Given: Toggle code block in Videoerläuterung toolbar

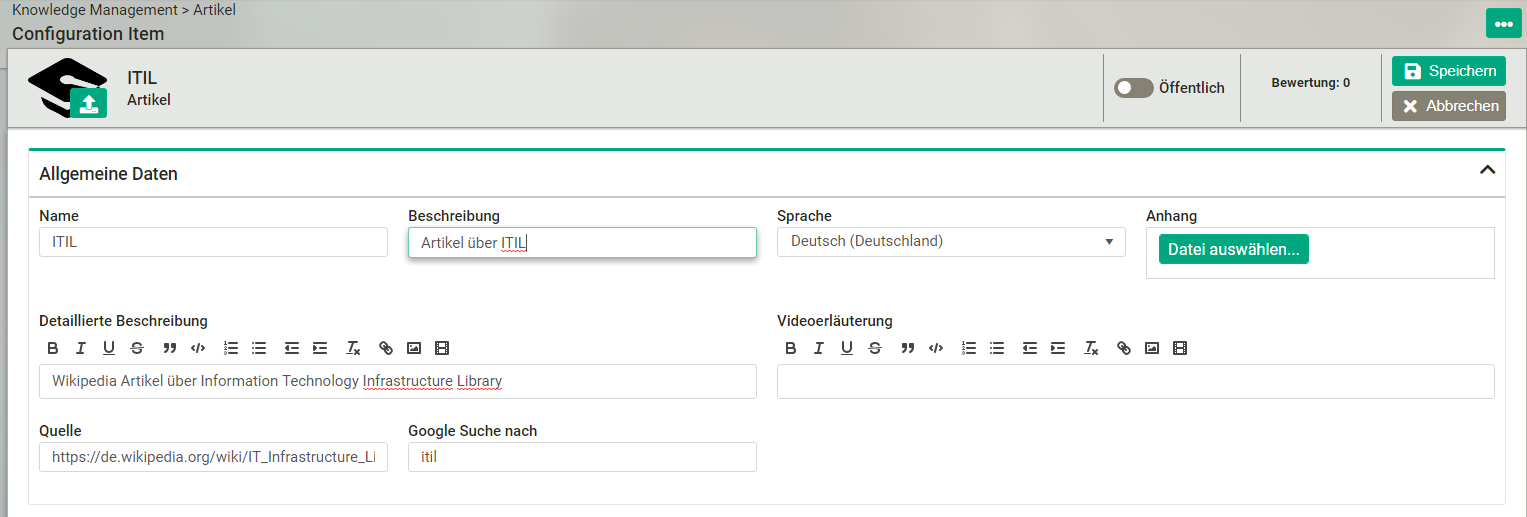Looking at the screenshot, I should (x=936, y=348).
